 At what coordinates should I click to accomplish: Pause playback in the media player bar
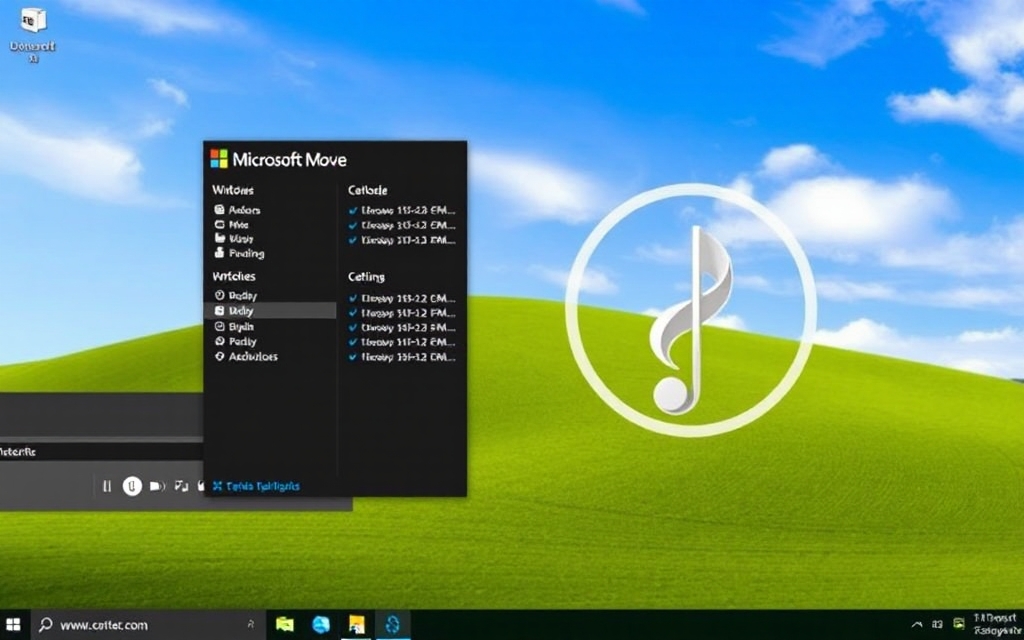coord(106,486)
